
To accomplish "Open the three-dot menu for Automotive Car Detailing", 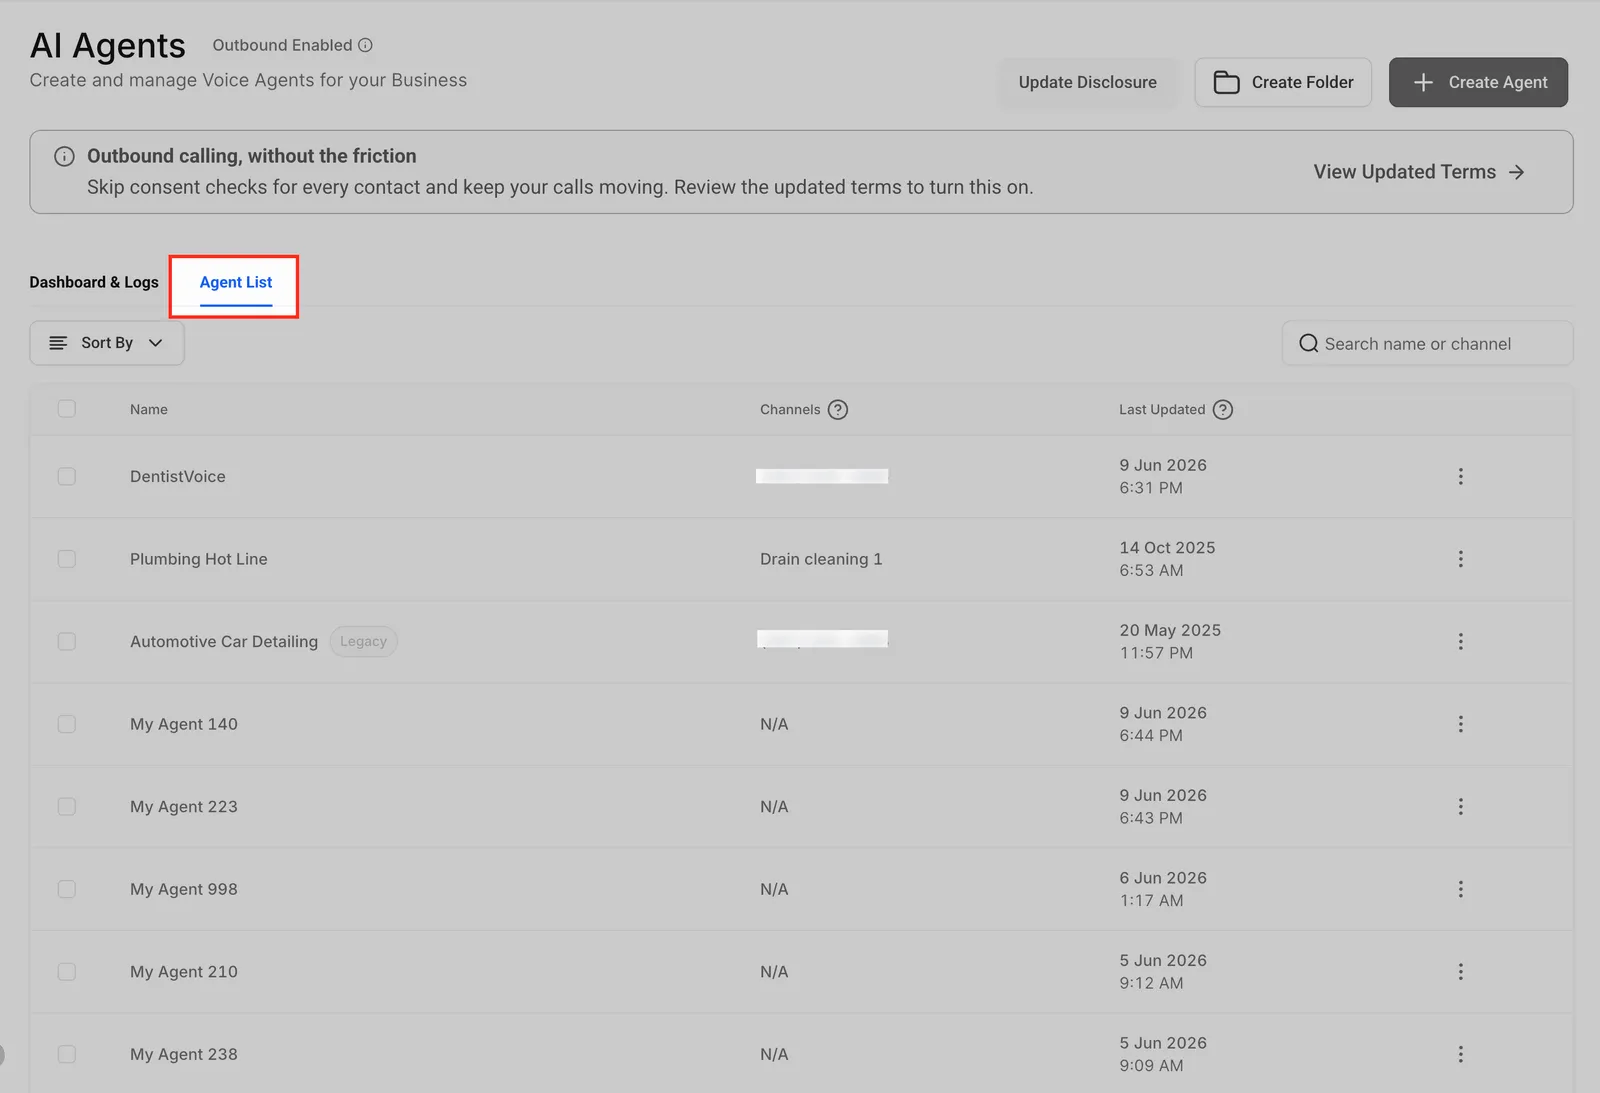I will [x=1461, y=642].
